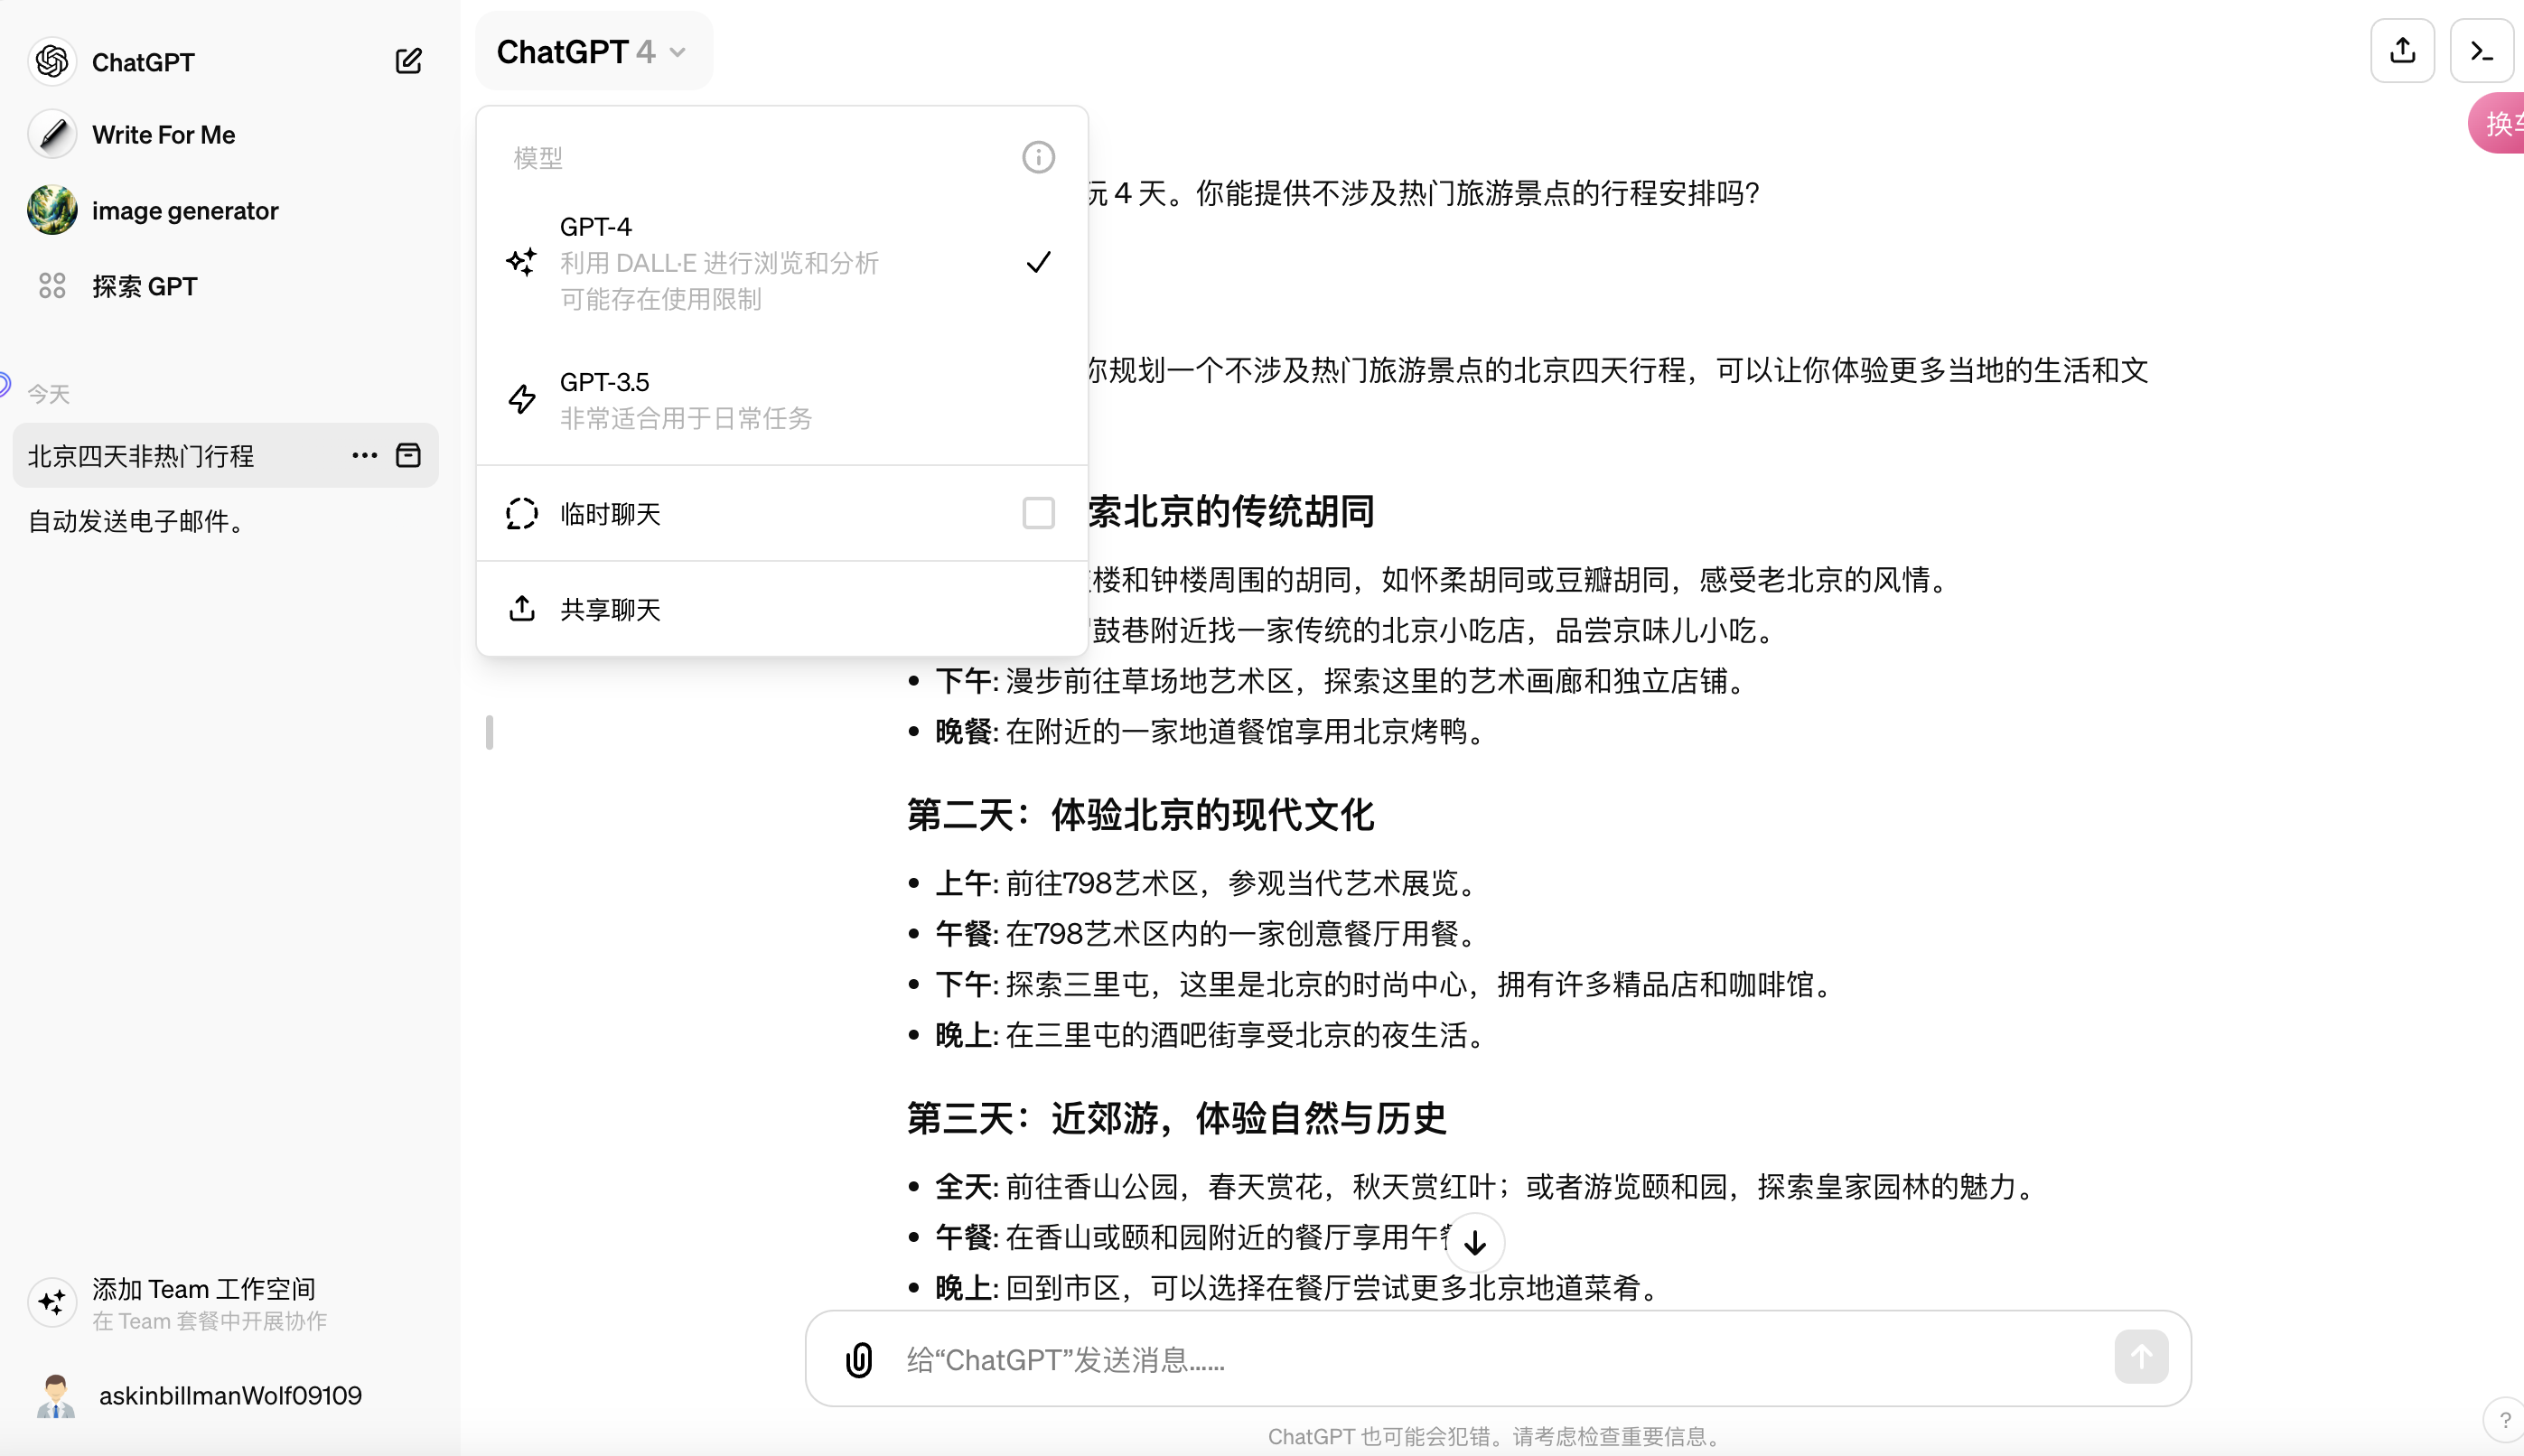Select GPT-3.5 model option
The height and width of the screenshot is (1456, 2524).
(x=782, y=399)
